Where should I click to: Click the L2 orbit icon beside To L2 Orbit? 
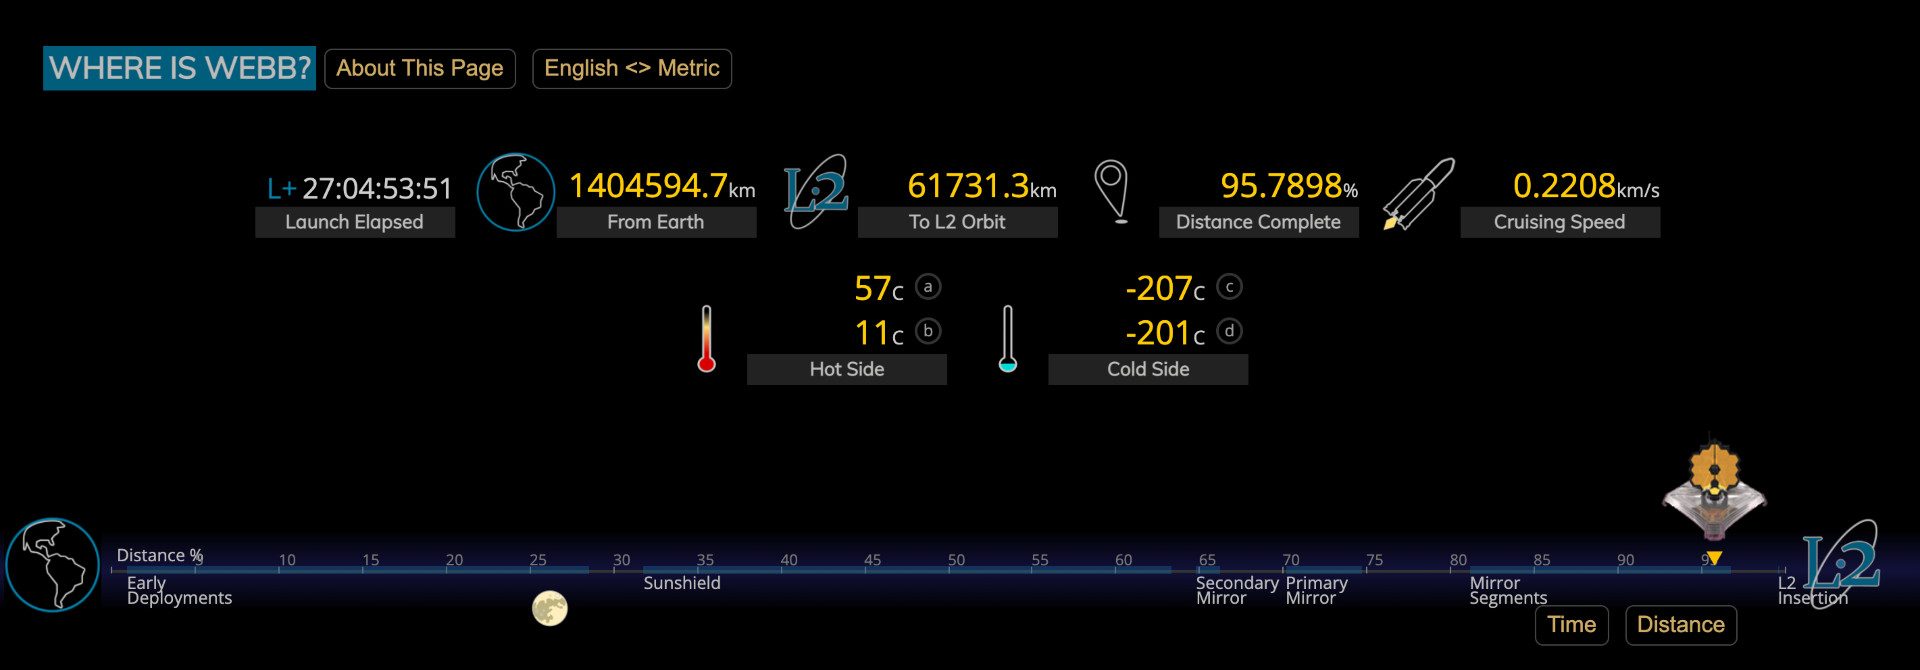tap(816, 191)
